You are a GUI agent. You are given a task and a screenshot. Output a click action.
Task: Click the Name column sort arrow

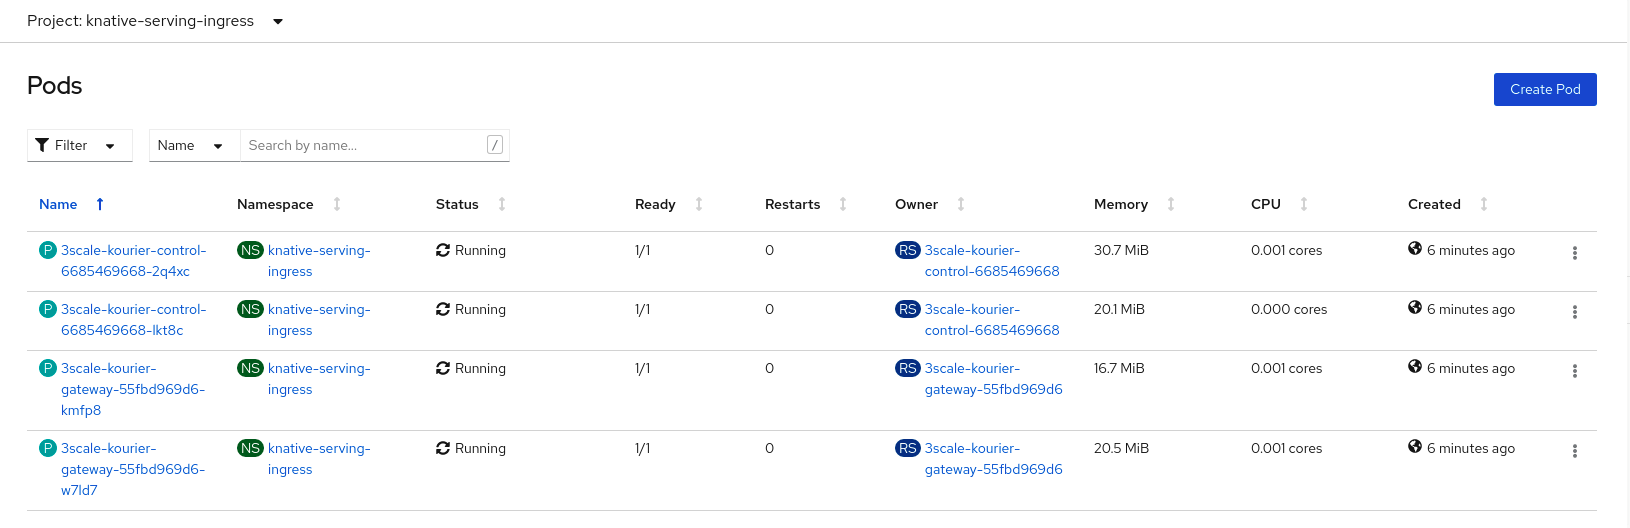click(x=100, y=204)
